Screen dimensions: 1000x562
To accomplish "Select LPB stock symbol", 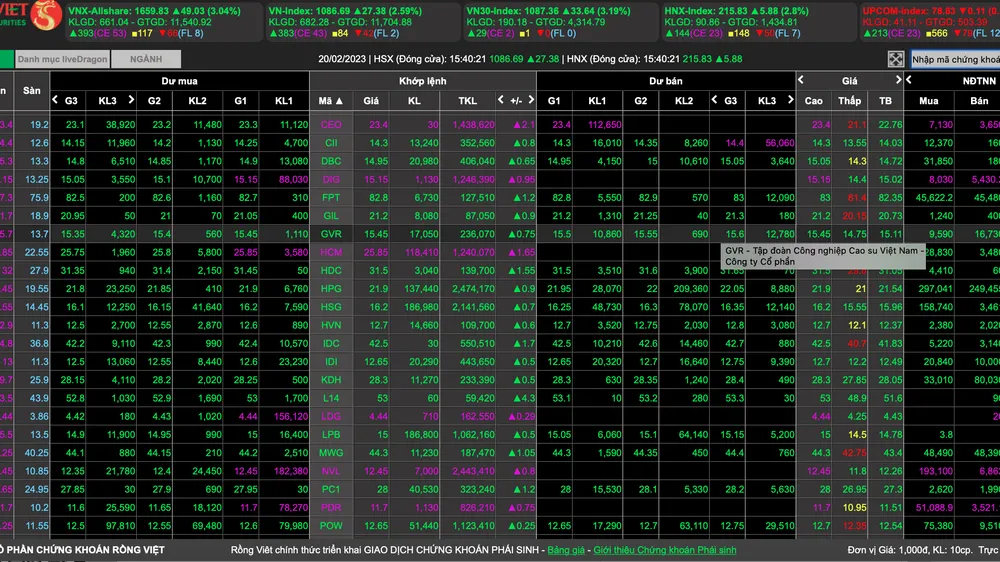I will pyautogui.click(x=331, y=435).
